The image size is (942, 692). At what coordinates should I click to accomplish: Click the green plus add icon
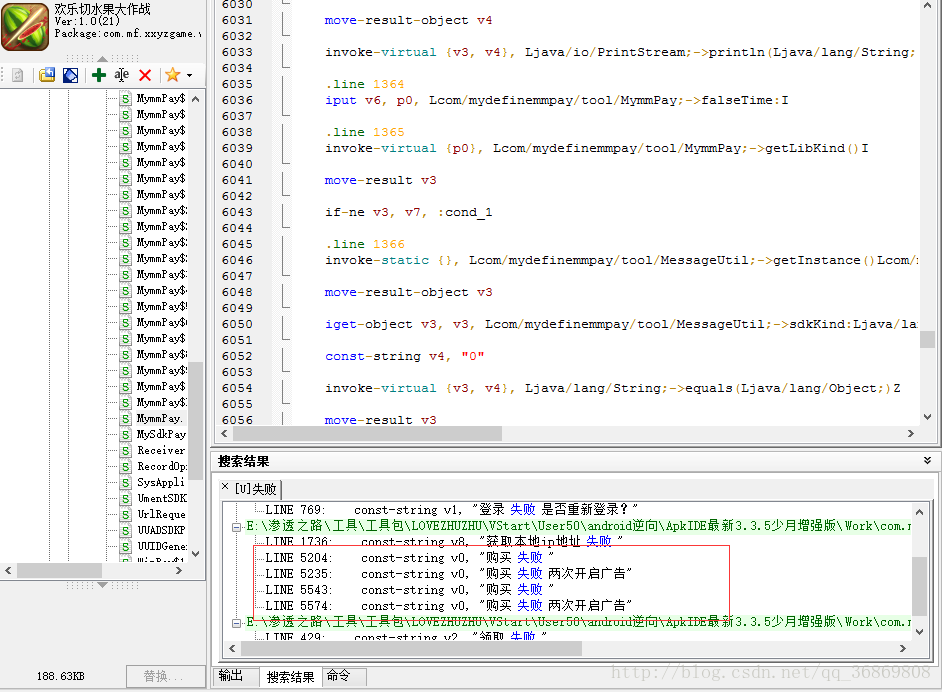pos(99,75)
